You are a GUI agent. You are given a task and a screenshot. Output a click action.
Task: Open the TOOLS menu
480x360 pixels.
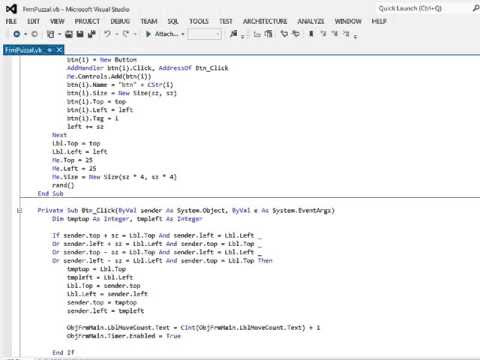click(x=199, y=21)
